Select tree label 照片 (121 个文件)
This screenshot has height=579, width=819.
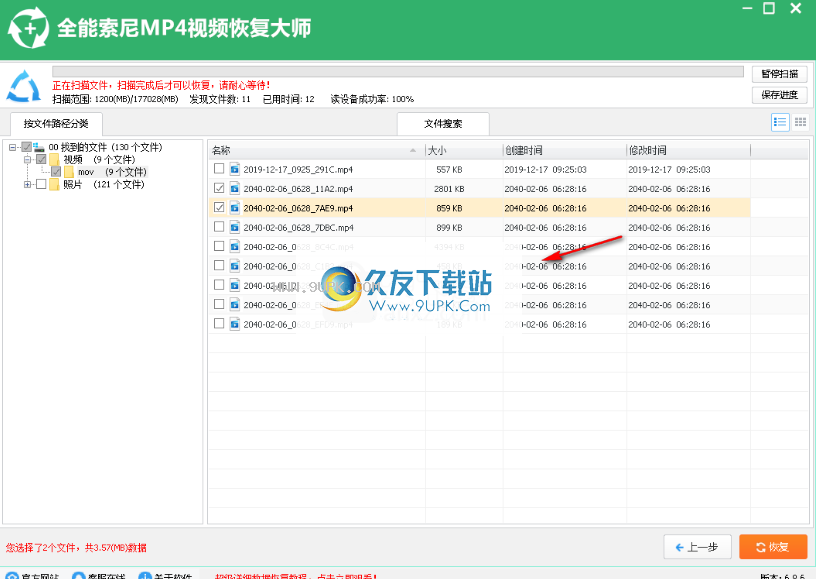[103, 184]
